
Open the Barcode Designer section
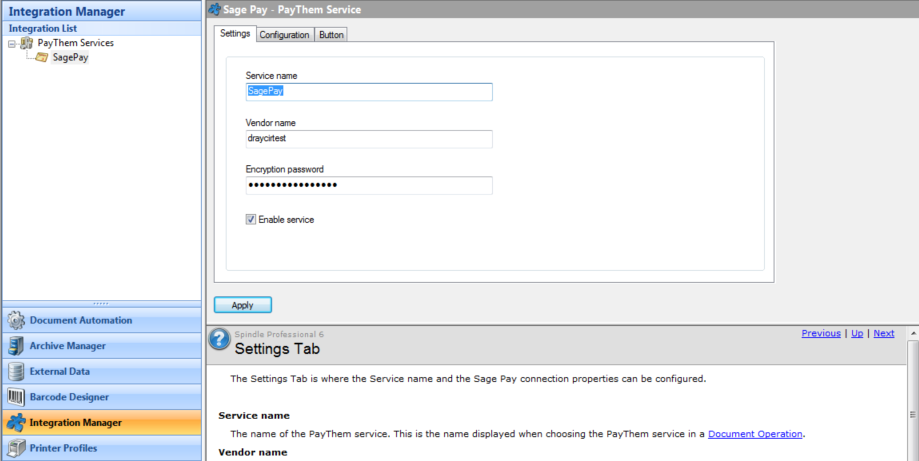102,397
